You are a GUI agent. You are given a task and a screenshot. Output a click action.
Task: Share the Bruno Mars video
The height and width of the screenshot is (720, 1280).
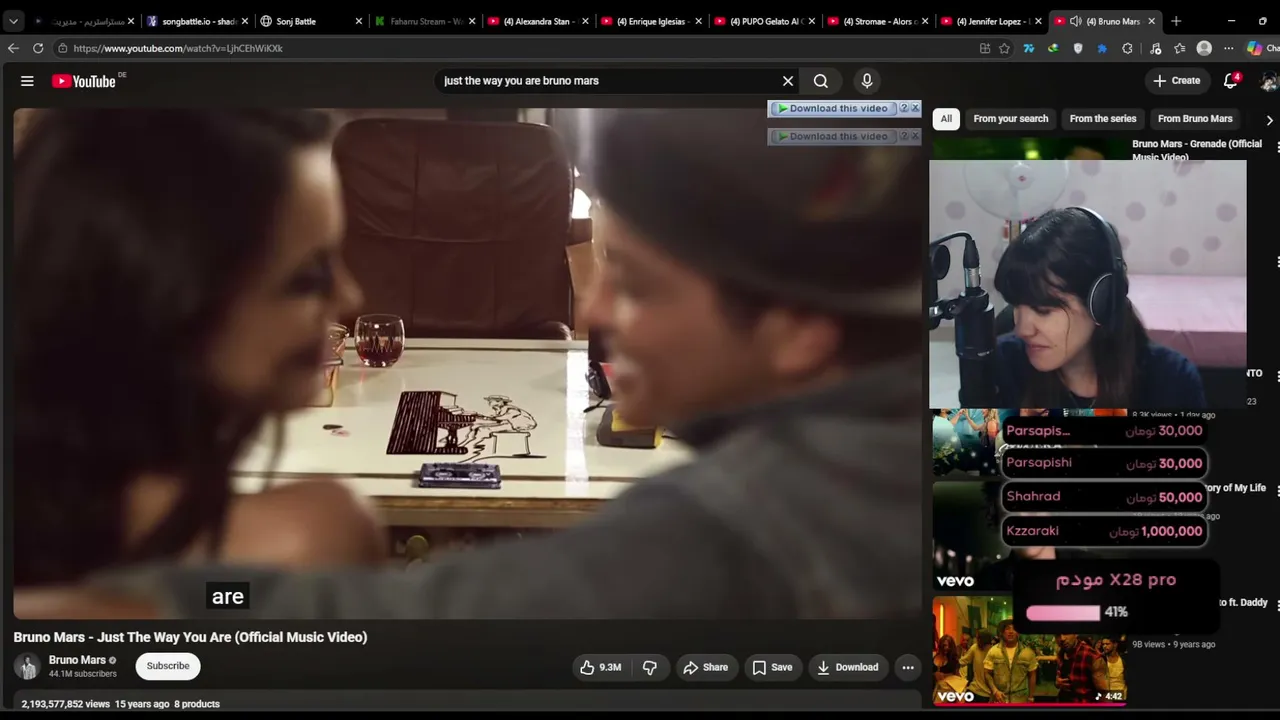[705, 667]
